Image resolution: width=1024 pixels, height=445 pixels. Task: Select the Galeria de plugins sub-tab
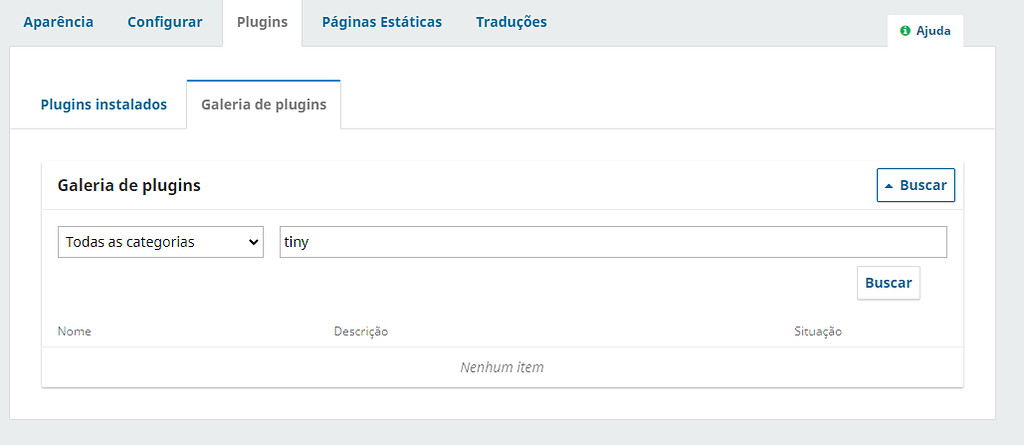(263, 104)
